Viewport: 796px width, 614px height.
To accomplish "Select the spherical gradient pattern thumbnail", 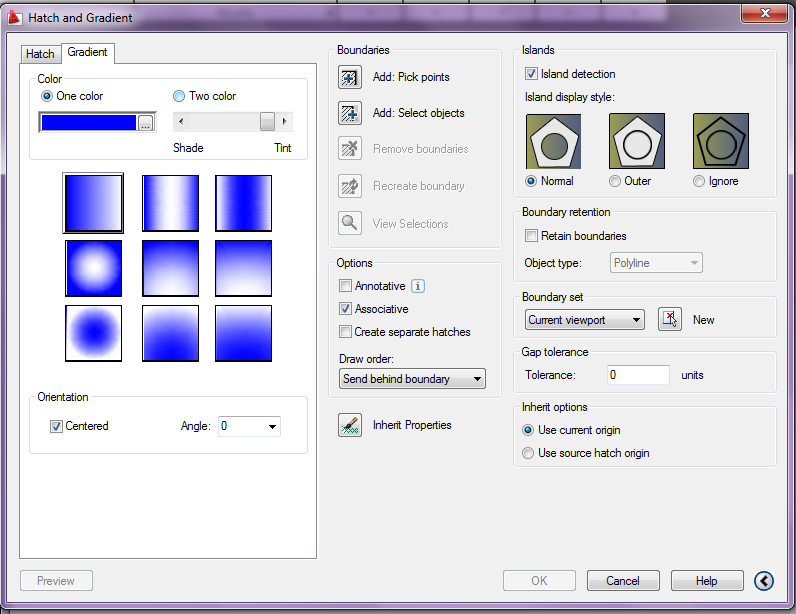I will coord(93,268).
